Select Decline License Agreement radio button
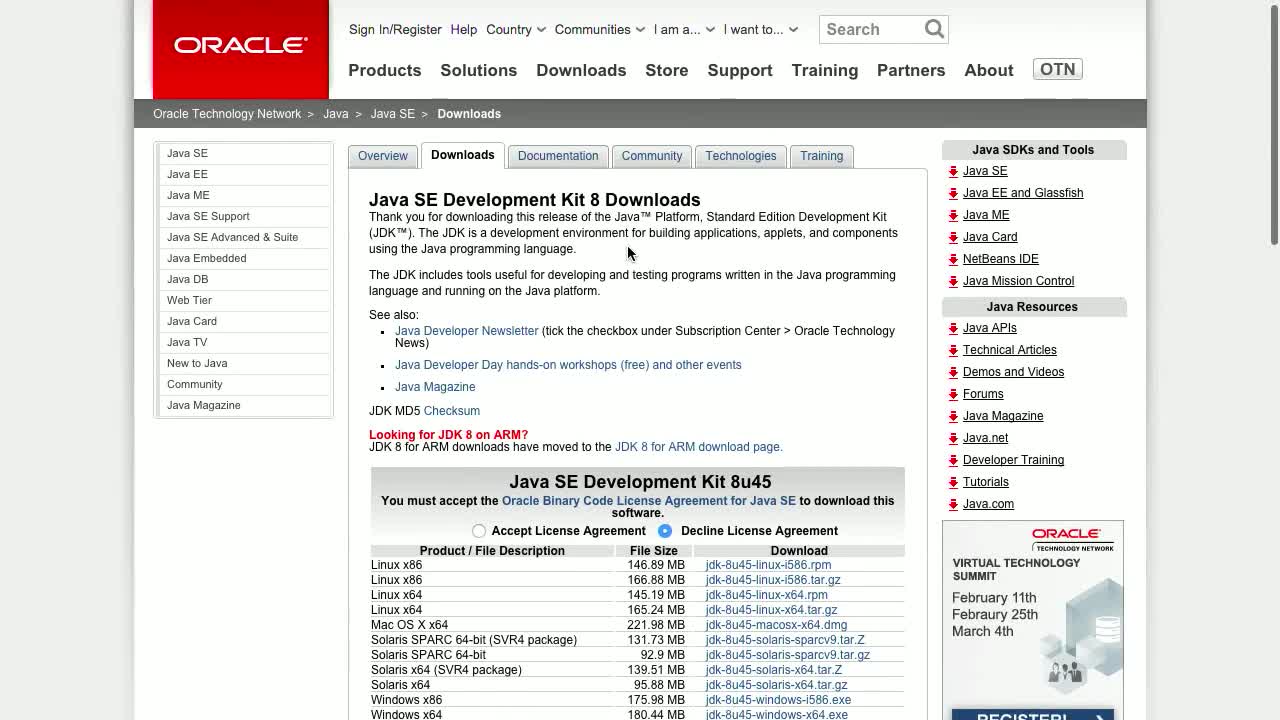The width and height of the screenshot is (1280, 720). click(x=665, y=531)
